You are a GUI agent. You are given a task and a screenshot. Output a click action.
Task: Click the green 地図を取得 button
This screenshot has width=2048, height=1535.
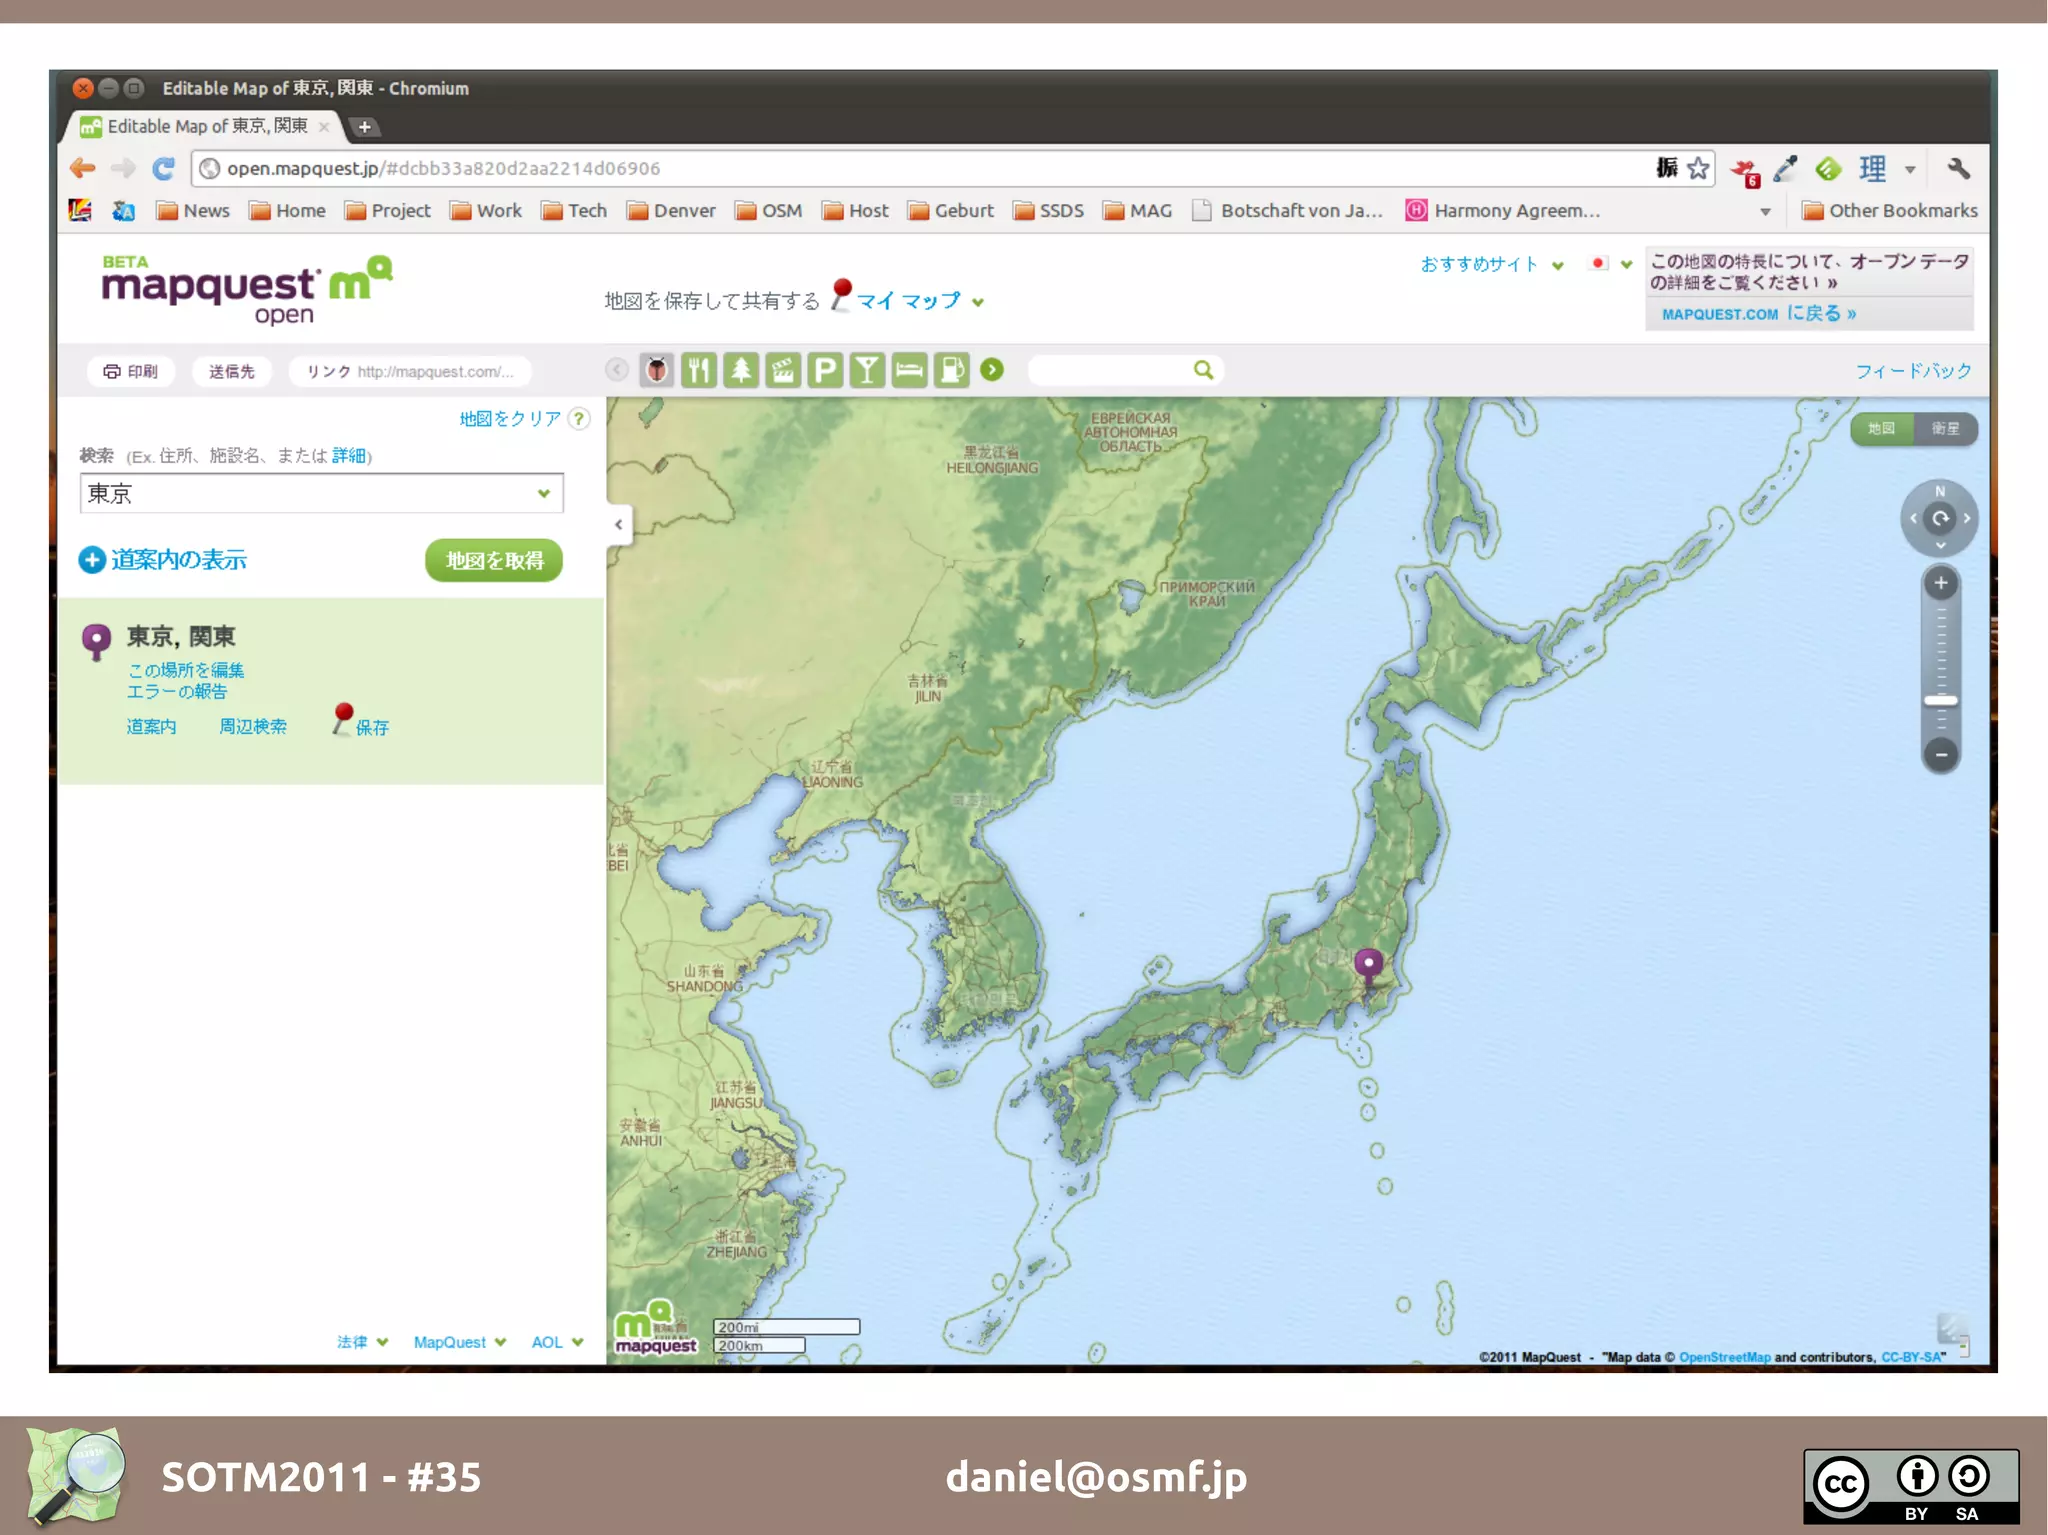(494, 560)
